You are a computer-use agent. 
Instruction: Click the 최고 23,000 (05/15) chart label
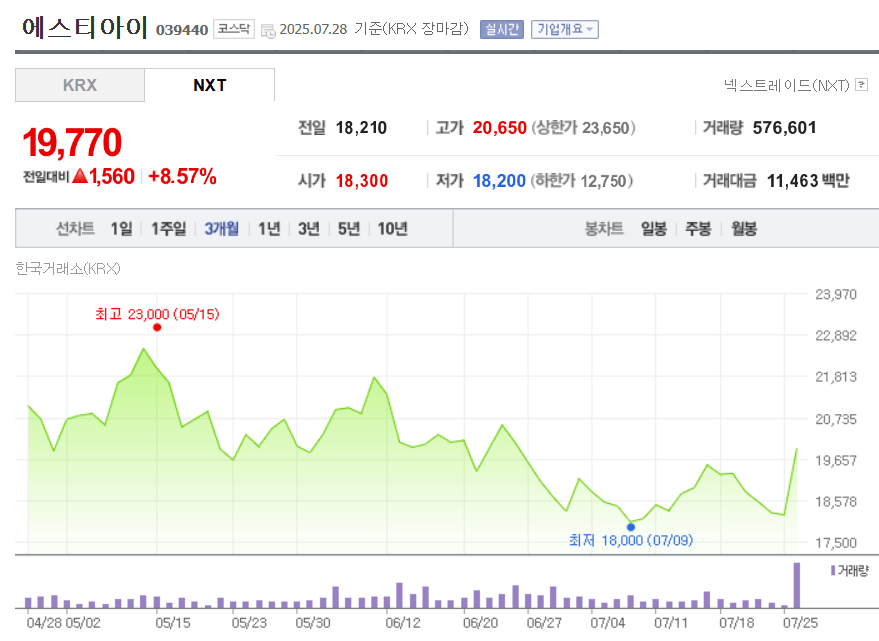(157, 314)
